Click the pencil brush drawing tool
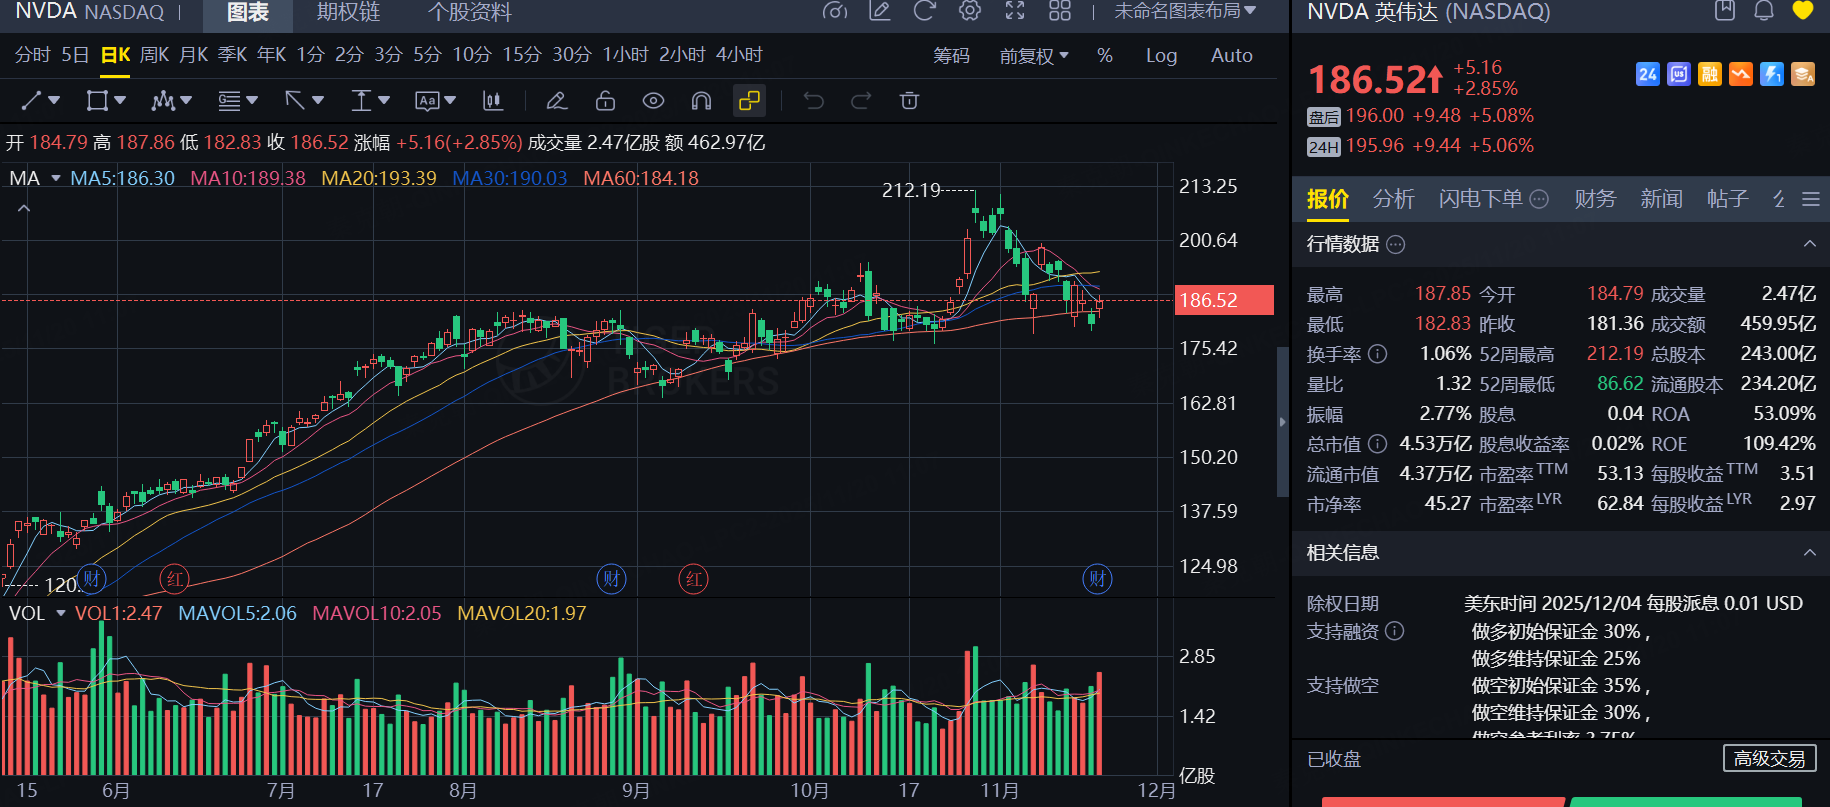This screenshot has height=807, width=1830. 557,100
